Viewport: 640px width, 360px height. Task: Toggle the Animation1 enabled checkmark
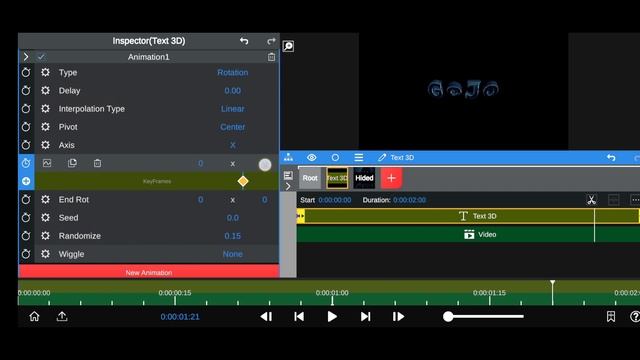click(41, 57)
